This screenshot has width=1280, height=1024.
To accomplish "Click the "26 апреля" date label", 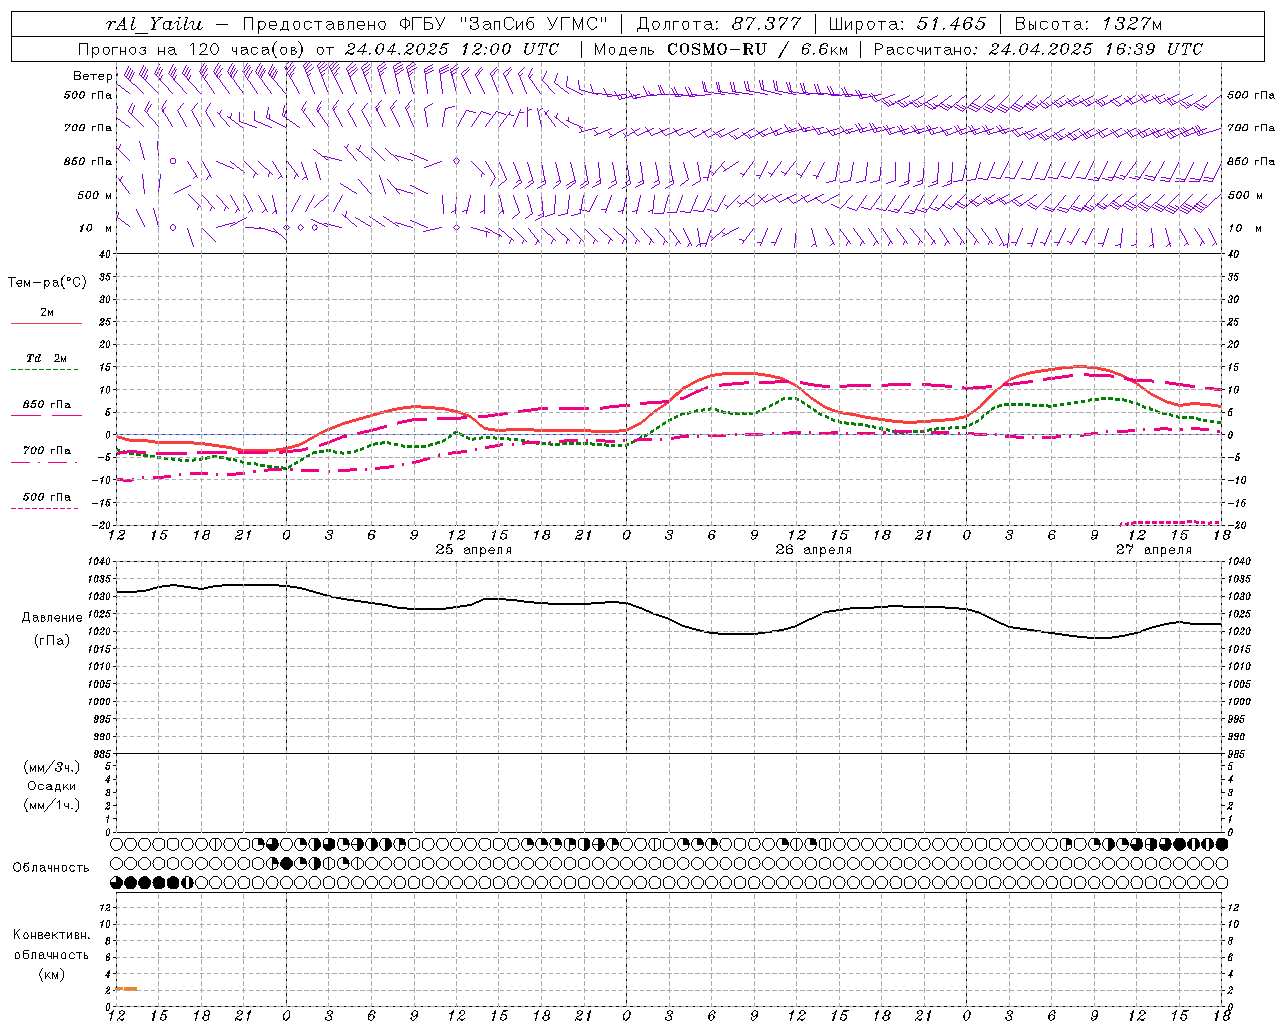I will [814, 550].
